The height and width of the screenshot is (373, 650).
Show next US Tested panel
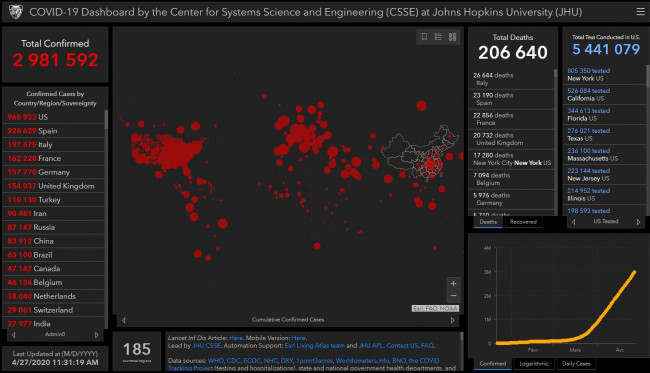click(638, 222)
